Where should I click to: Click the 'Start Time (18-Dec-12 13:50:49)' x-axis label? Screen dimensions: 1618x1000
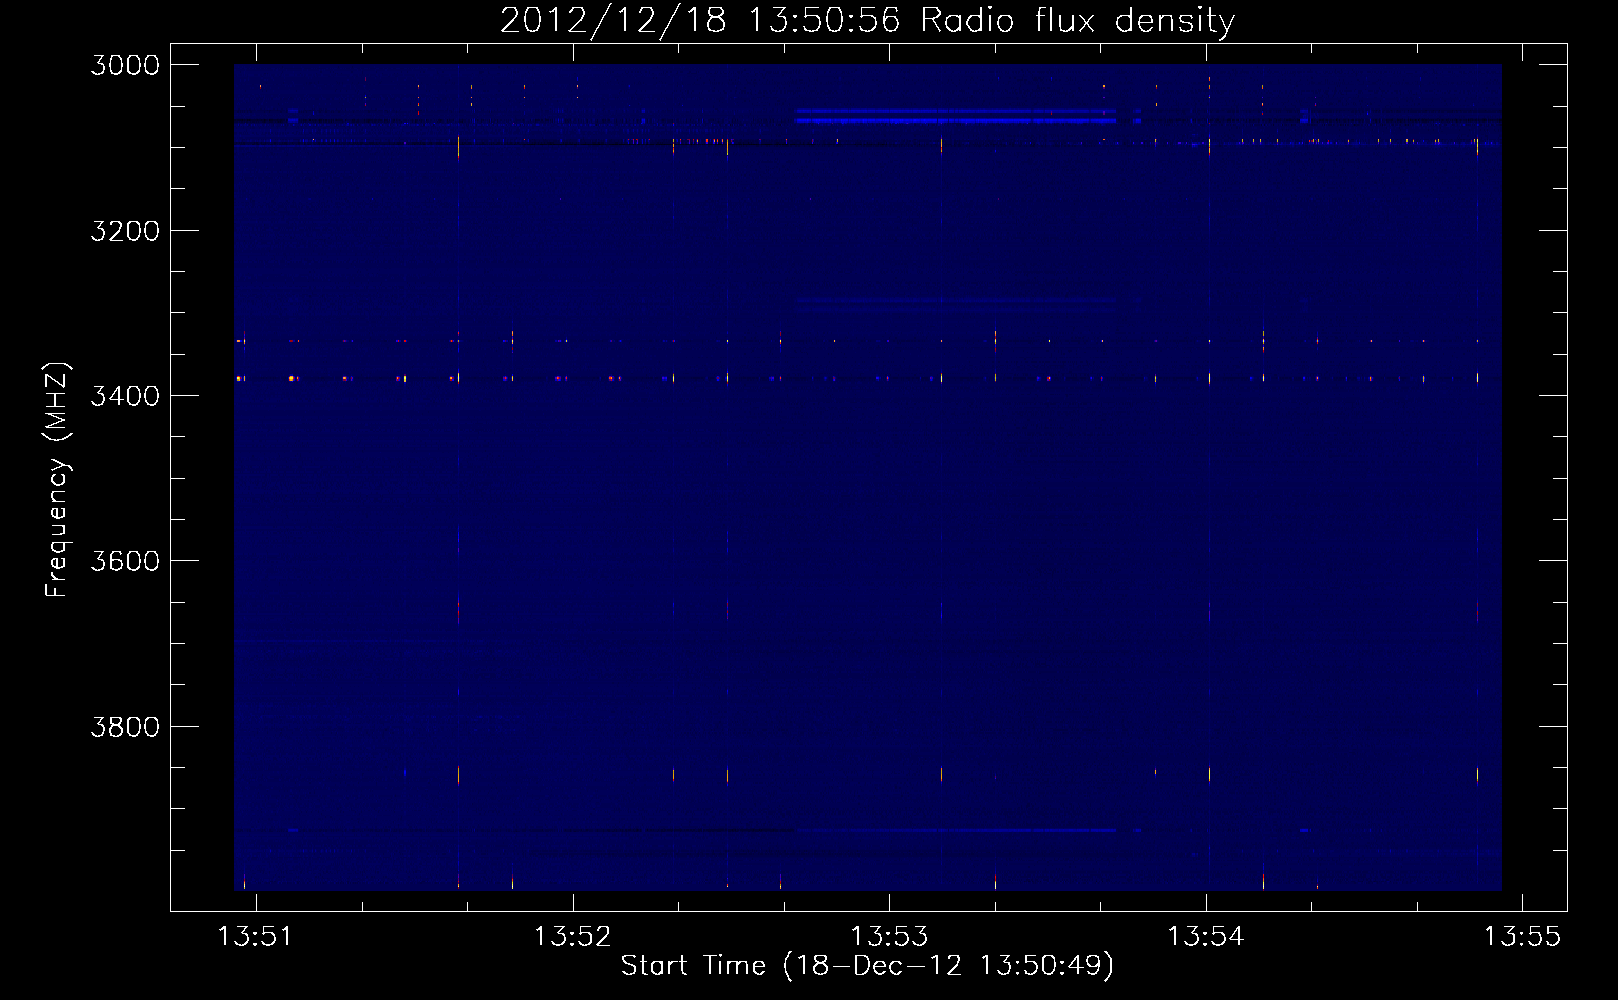[x=867, y=966]
